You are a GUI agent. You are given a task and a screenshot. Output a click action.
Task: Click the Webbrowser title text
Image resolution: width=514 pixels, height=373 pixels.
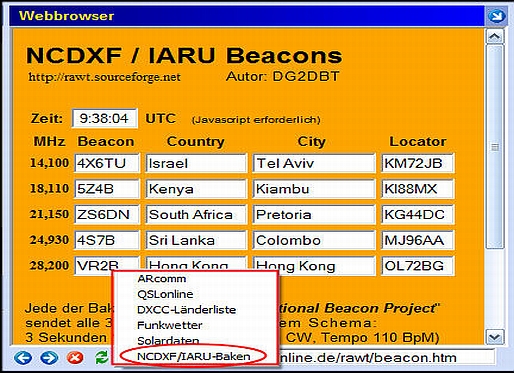(x=66, y=16)
